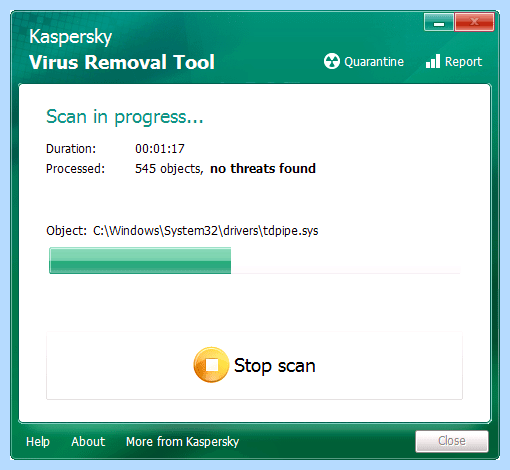
Task: Click the orange stop scan icon
Action: pos(211,365)
